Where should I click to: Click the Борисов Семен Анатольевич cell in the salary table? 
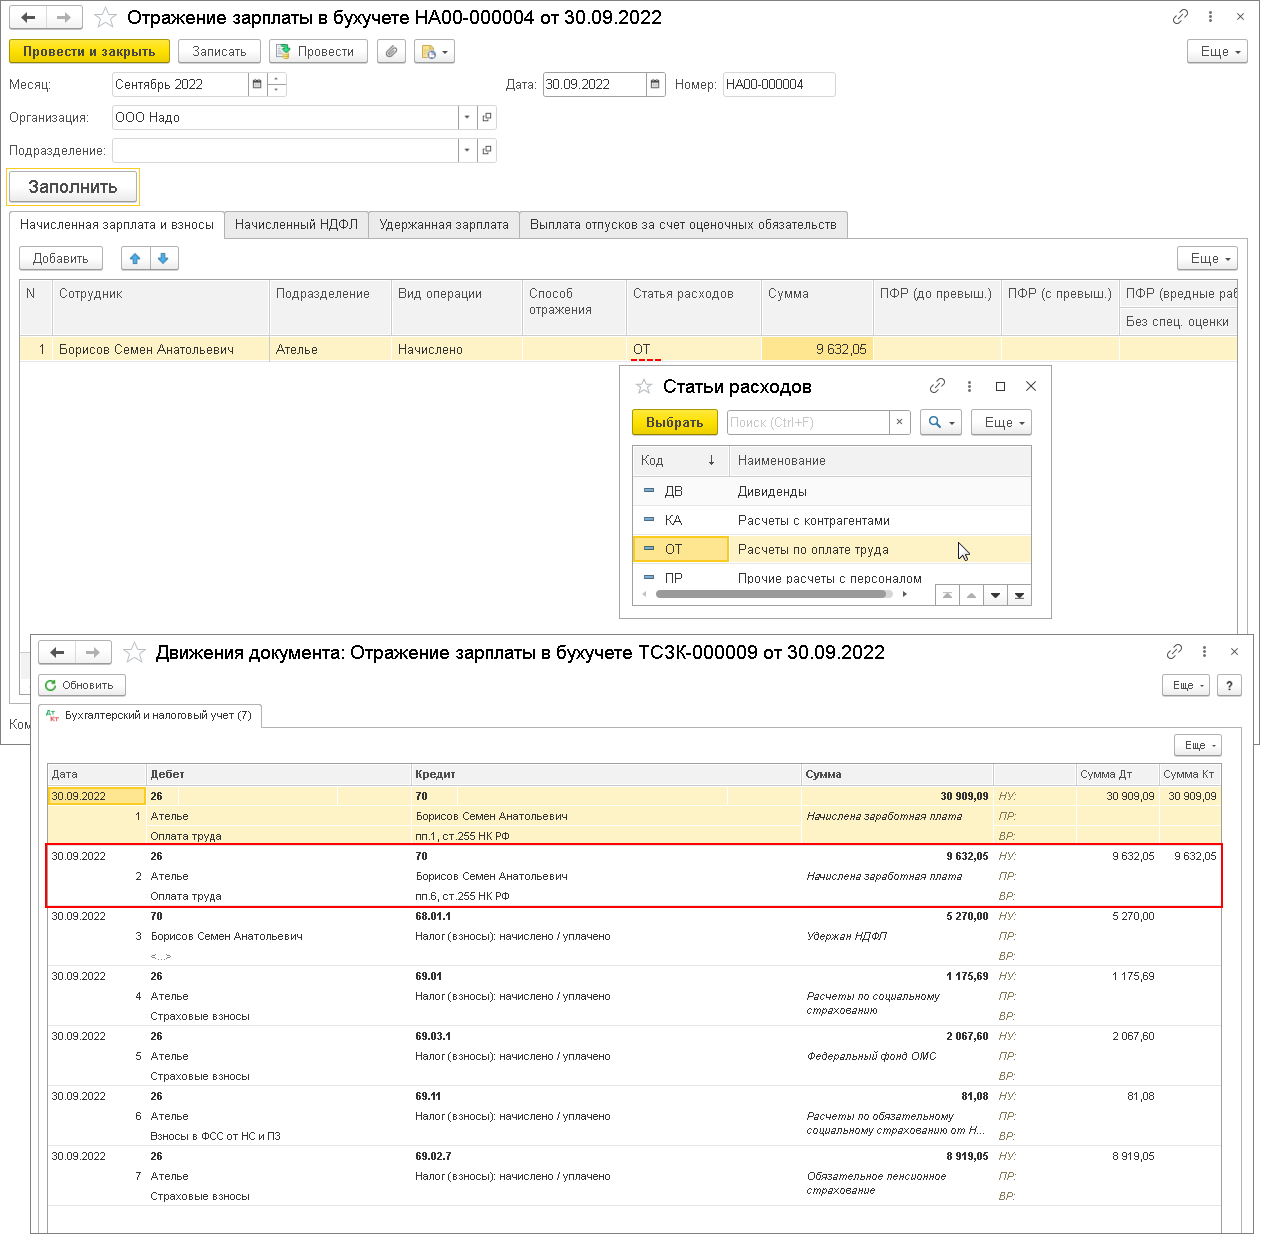coord(160,349)
